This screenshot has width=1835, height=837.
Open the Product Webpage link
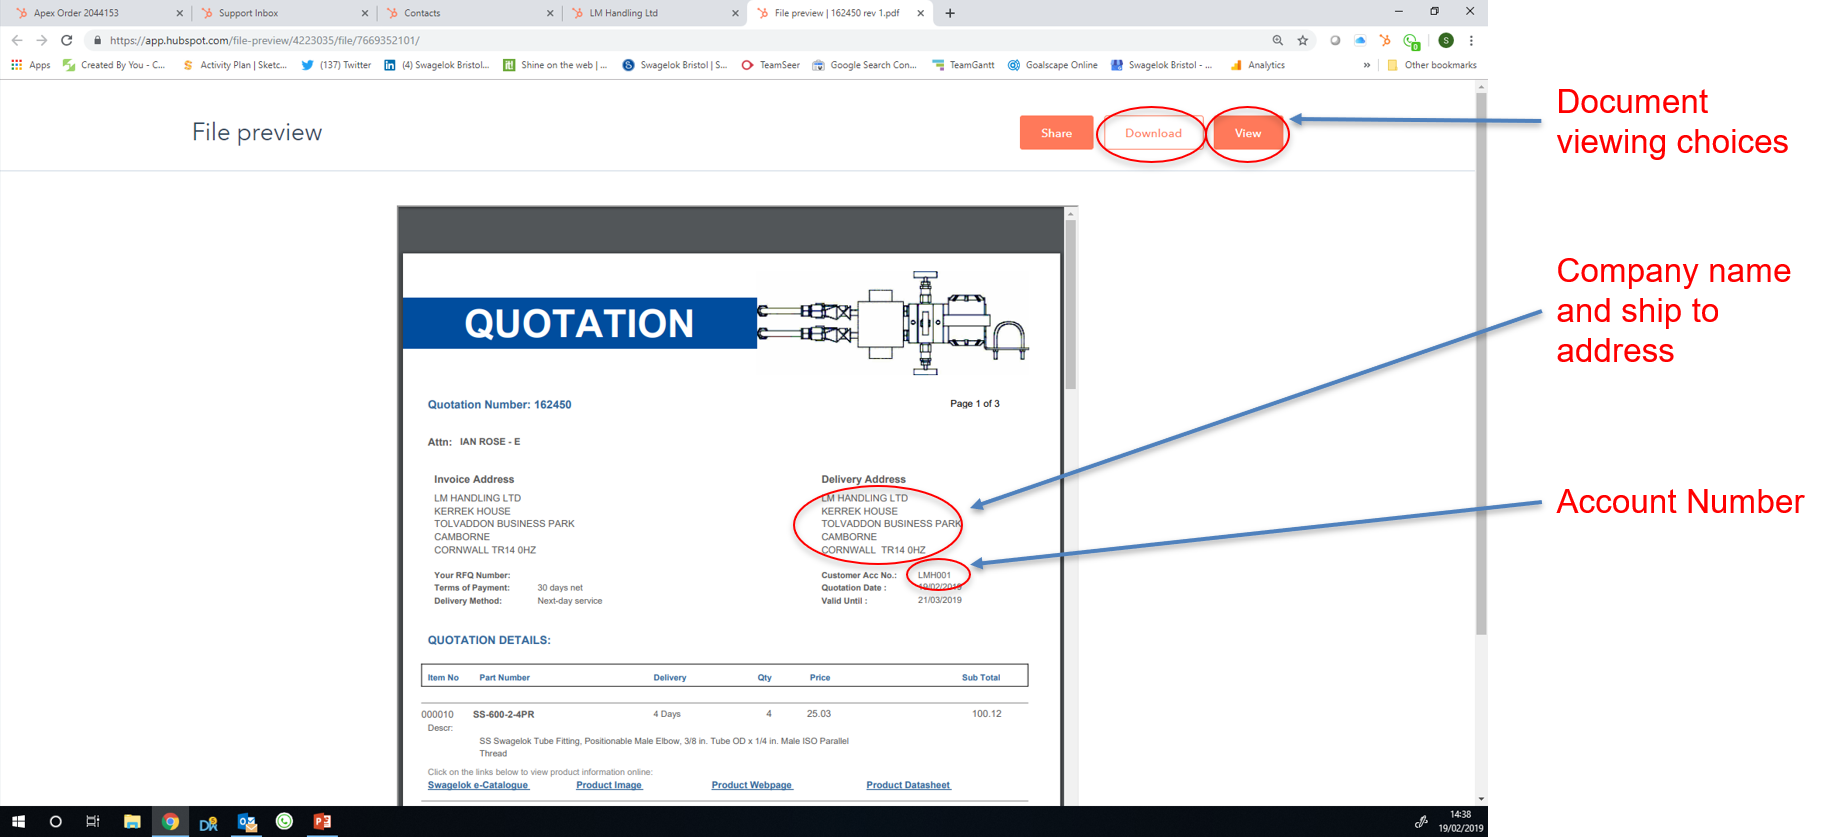752,785
